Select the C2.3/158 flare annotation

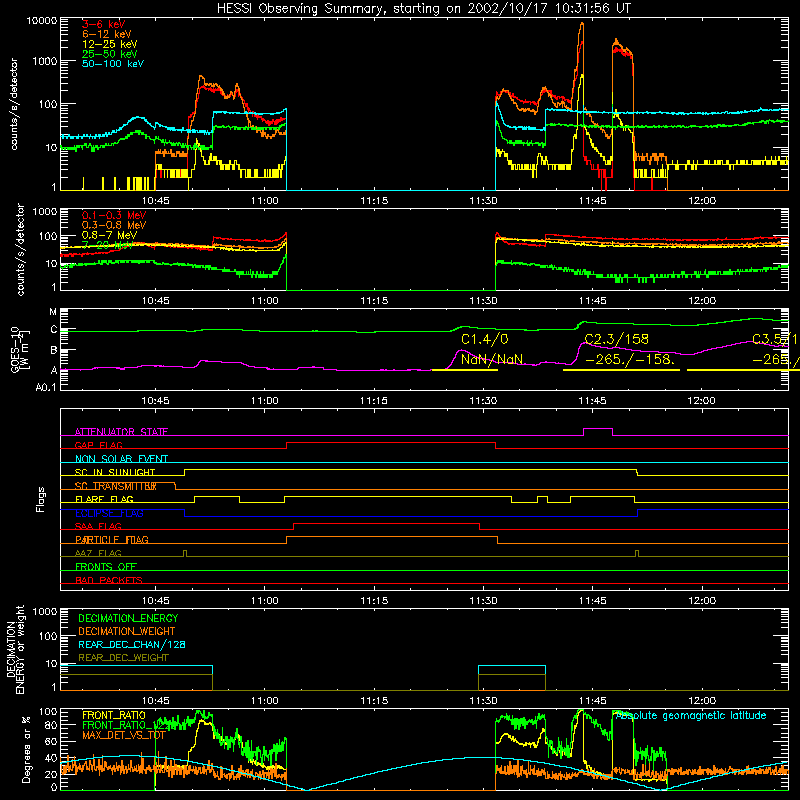point(616,339)
